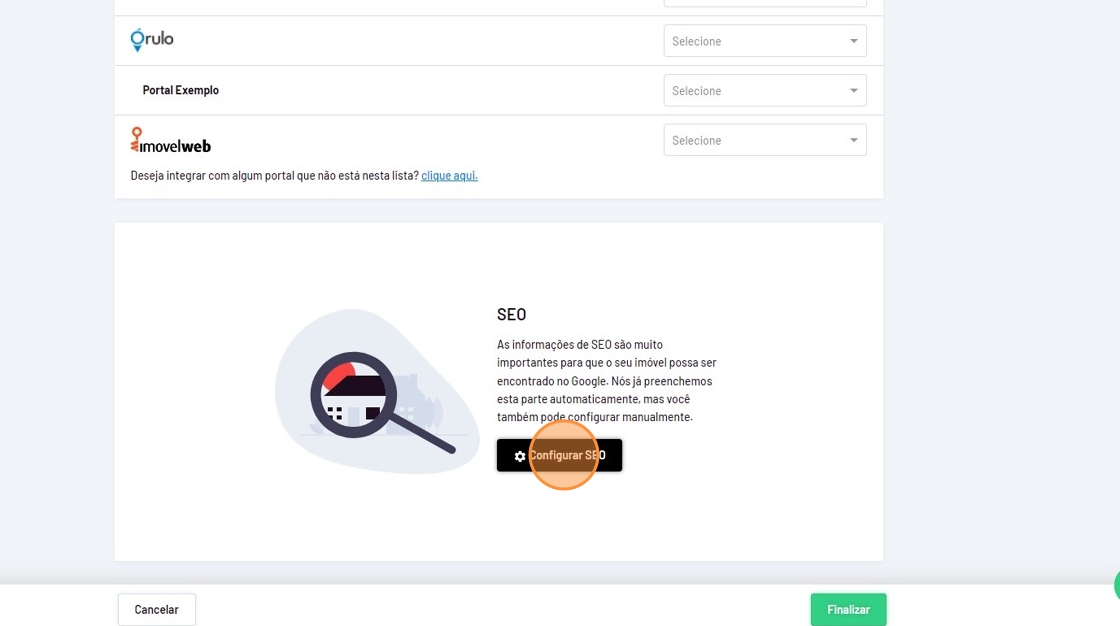Expand the Portal Exemplo dropdown arrow
Screen dimensions: 1120x626
click(854, 91)
